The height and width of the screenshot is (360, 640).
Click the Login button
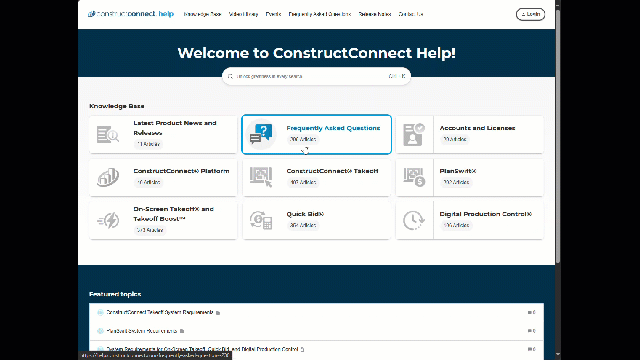click(x=530, y=14)
